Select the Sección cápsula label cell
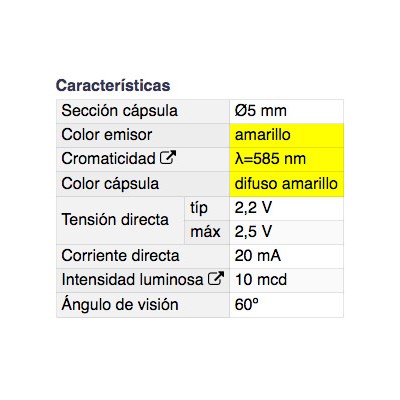 pyautogui.click(x=143, y=111)
